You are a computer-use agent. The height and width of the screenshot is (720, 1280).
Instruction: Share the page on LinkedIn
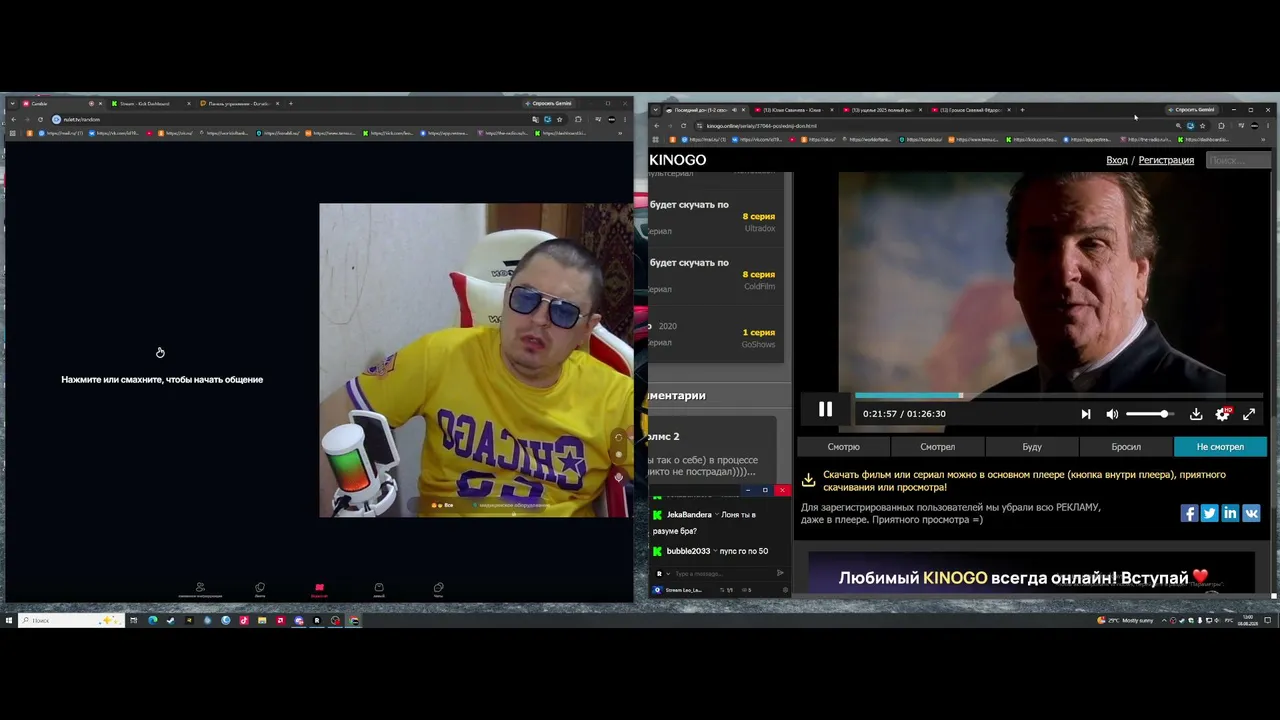click(1230, 513)
